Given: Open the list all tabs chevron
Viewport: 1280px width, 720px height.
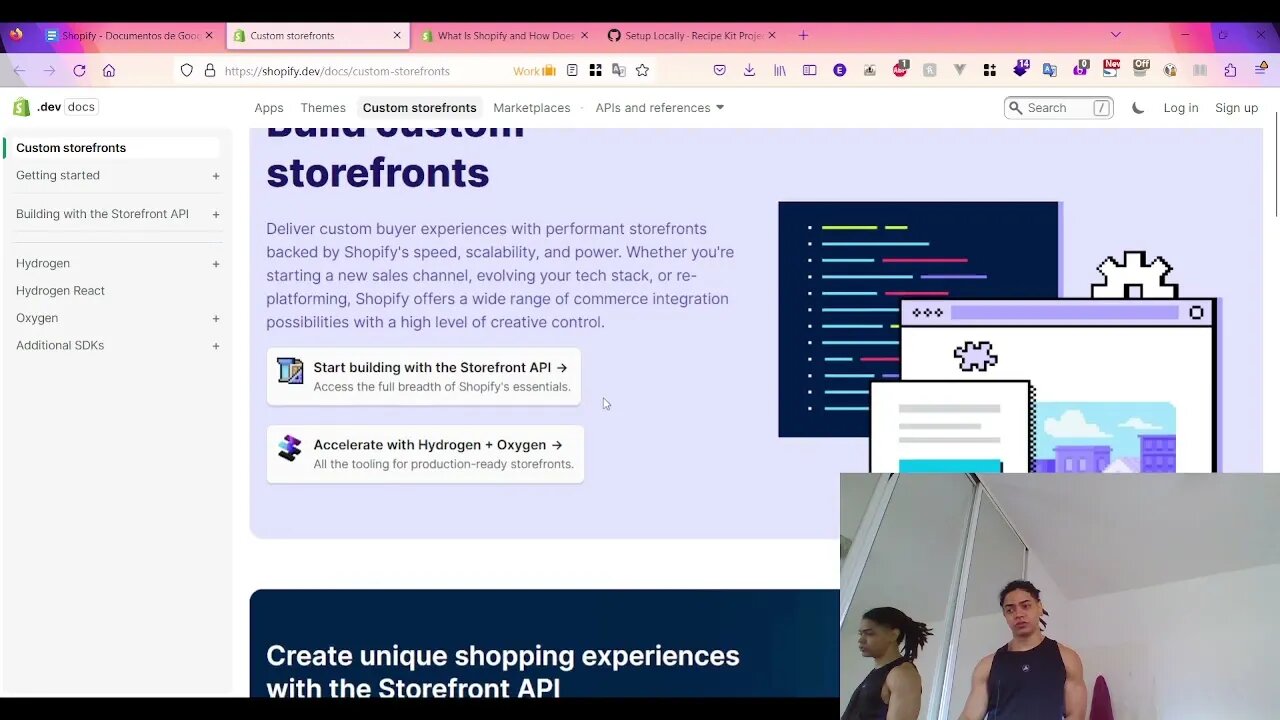Looking at the screenshot, I should tap(1116, 35).
